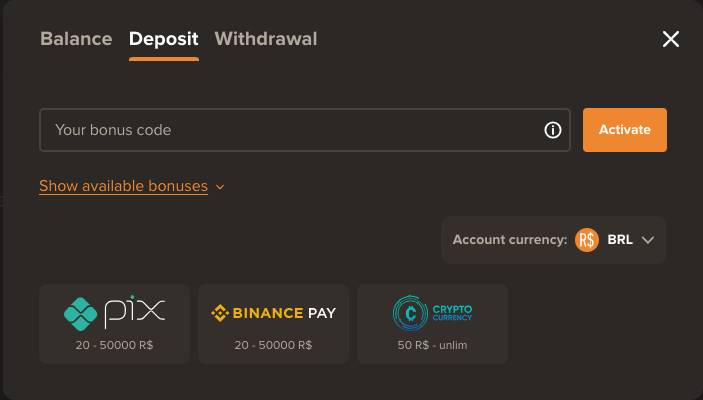The width and height of the screenshot is (703, 400).
Task: Open the BRL currency dropdown arrow
Action: tap(648, 240)
